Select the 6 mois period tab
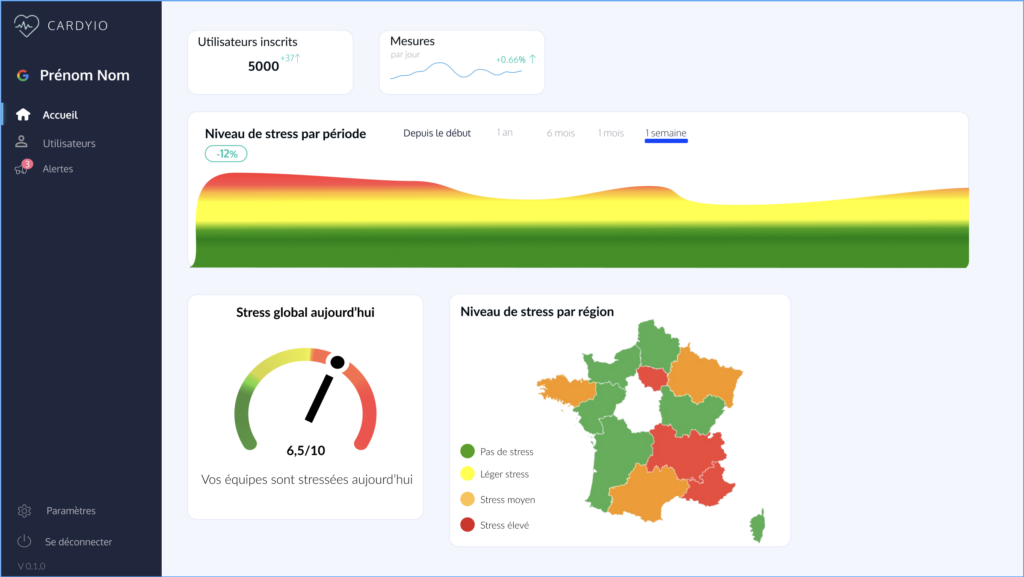Image resolution: width=1024 pixels, height=577 pixels. tap(560, 133)
